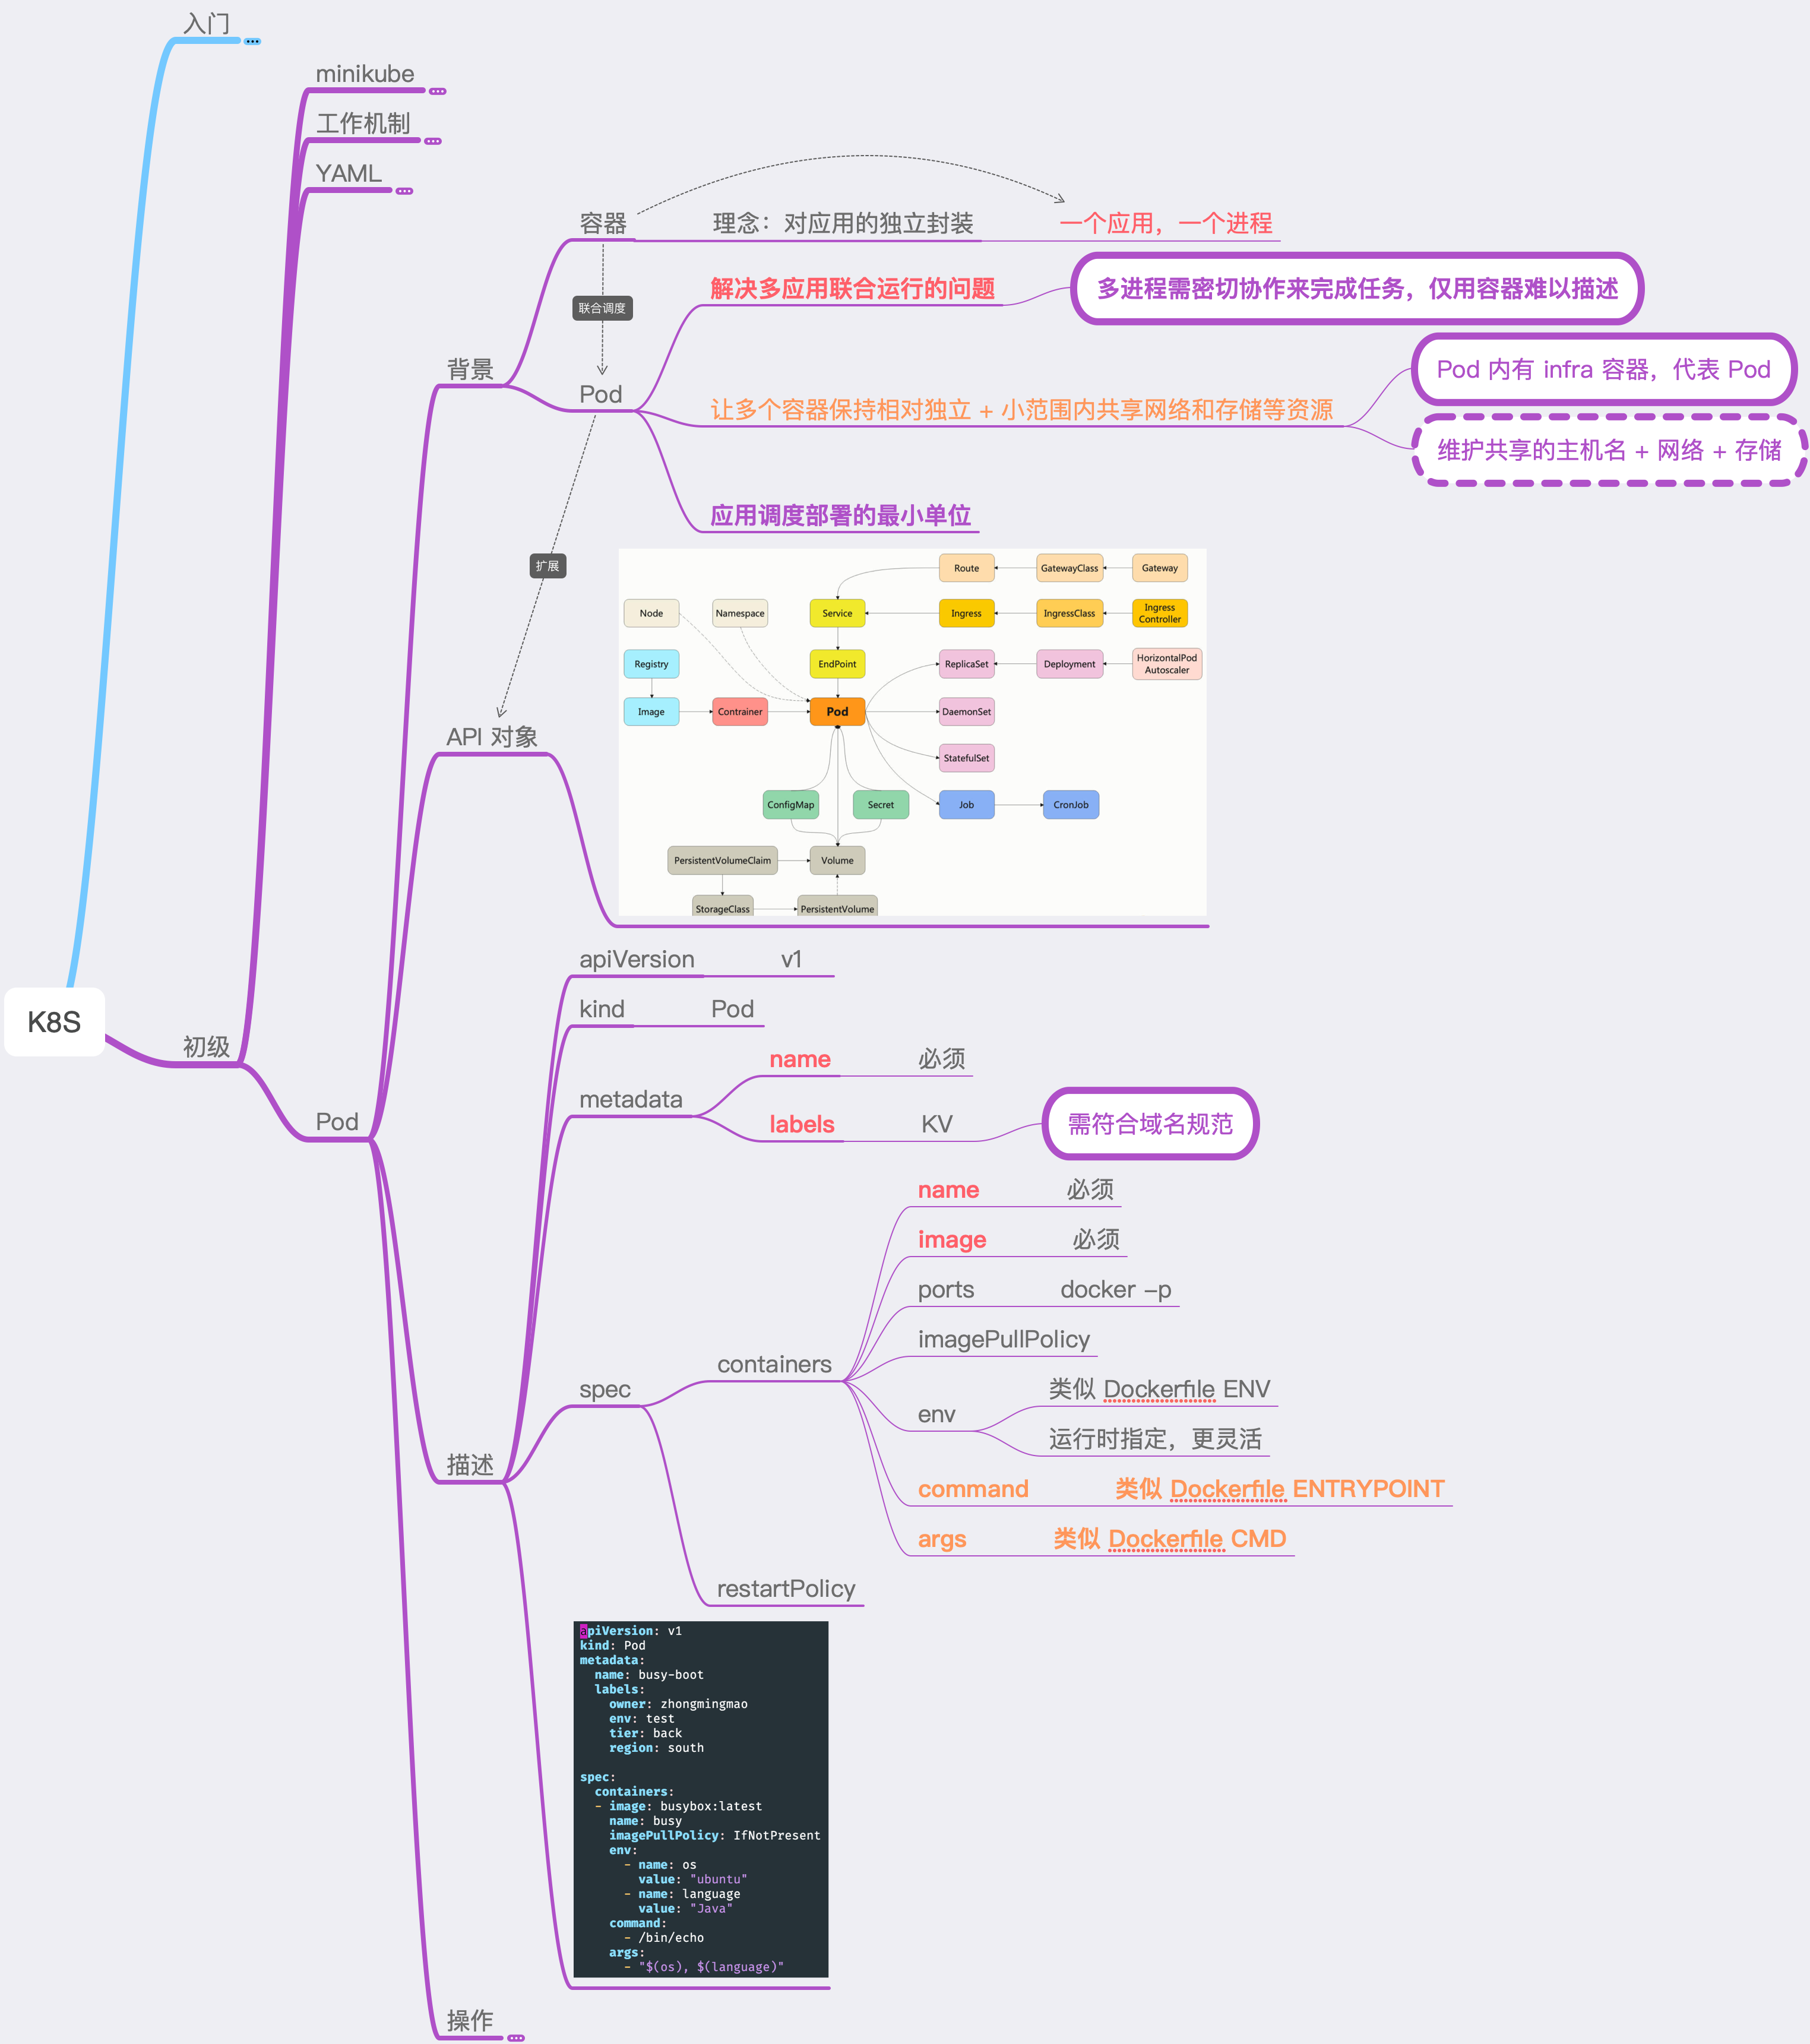Click the Registry box in diagram
The width and height of the screenshot is (1810, 2044).
pos(651,664)
